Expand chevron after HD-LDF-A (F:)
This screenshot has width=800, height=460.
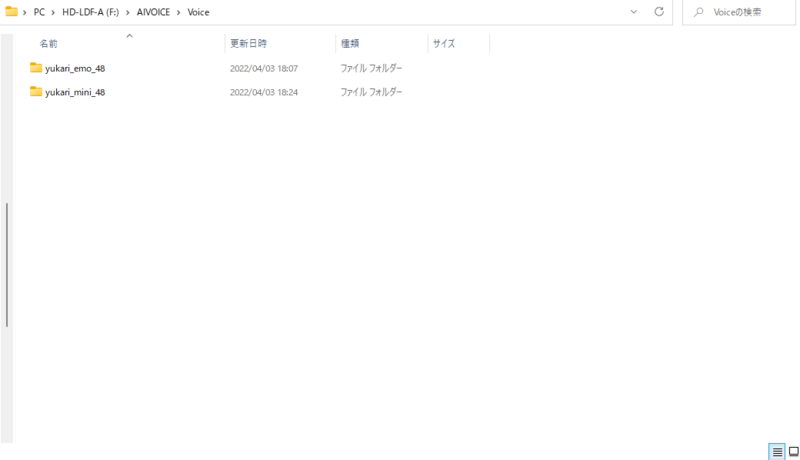click(128, 12)
